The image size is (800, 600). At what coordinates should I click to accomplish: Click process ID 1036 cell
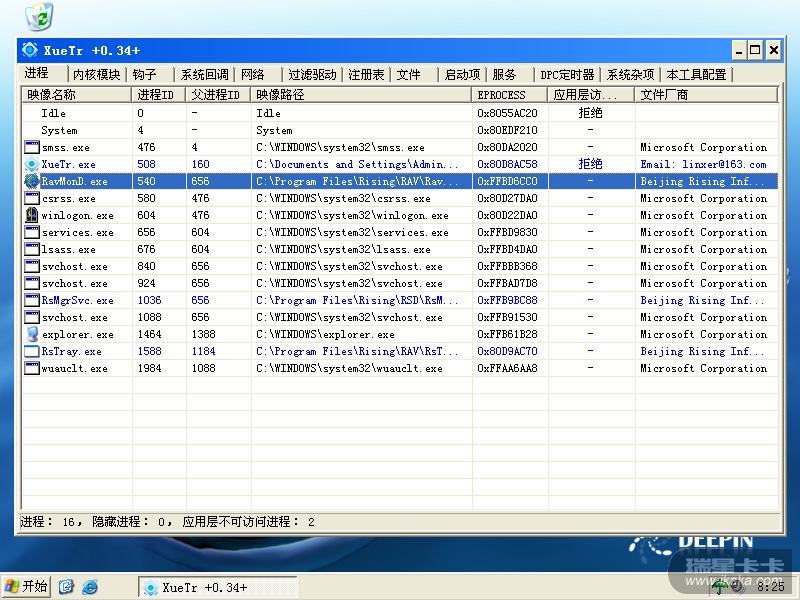click(x=149, y=301)
